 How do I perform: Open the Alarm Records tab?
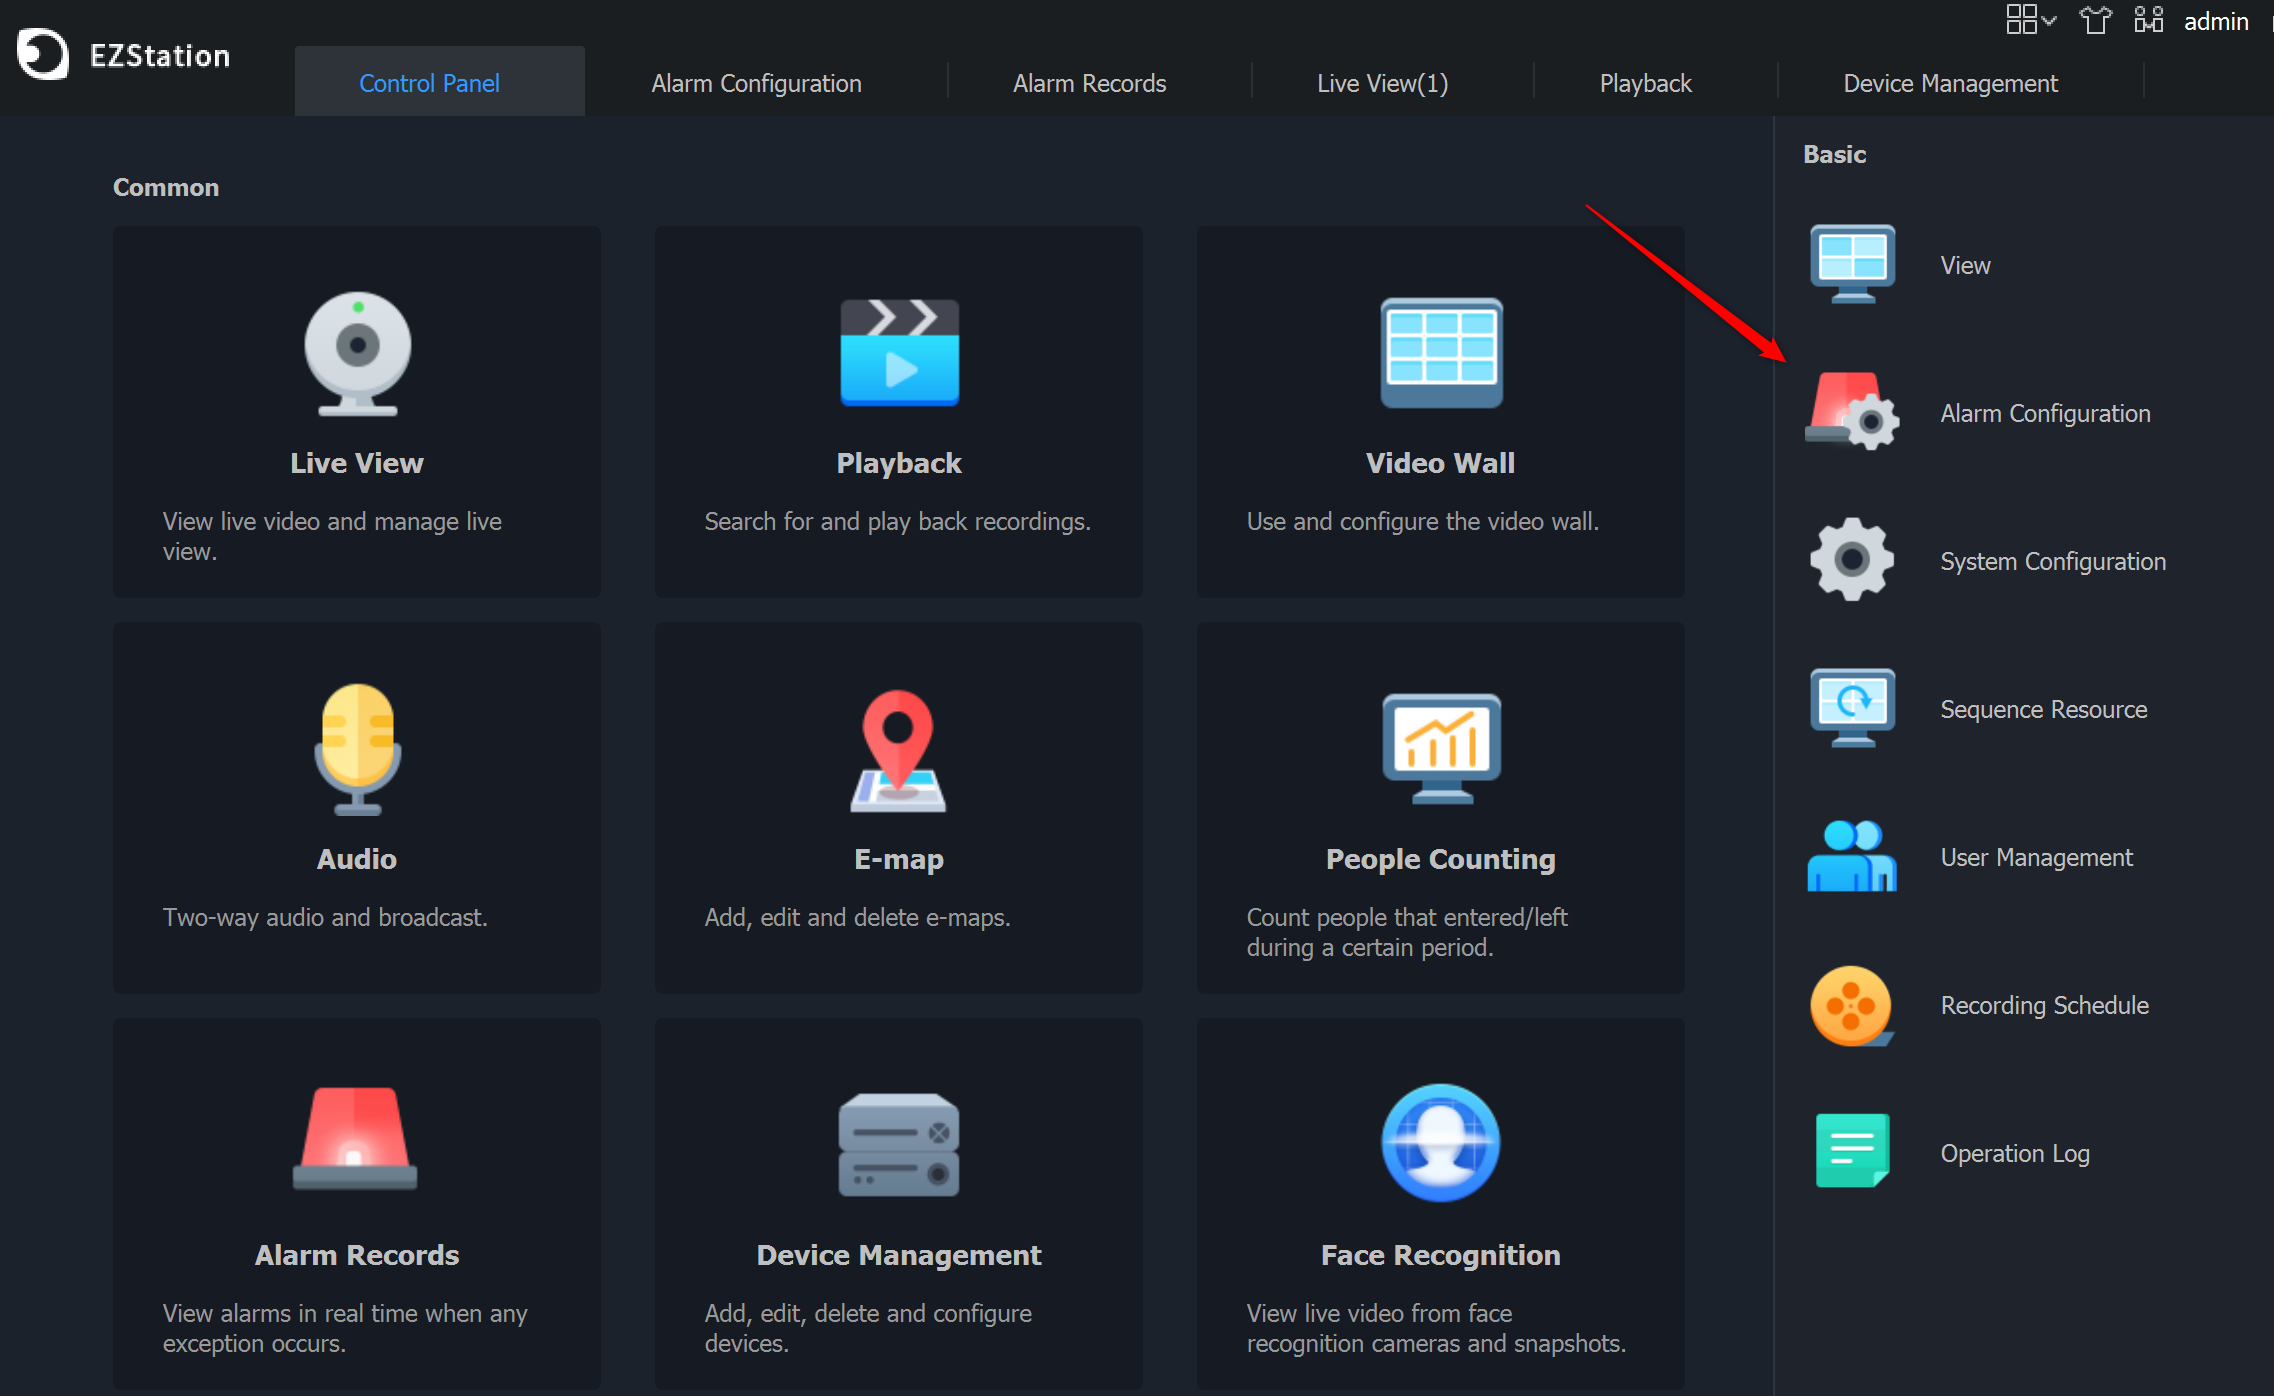[x=1089, y=83]
